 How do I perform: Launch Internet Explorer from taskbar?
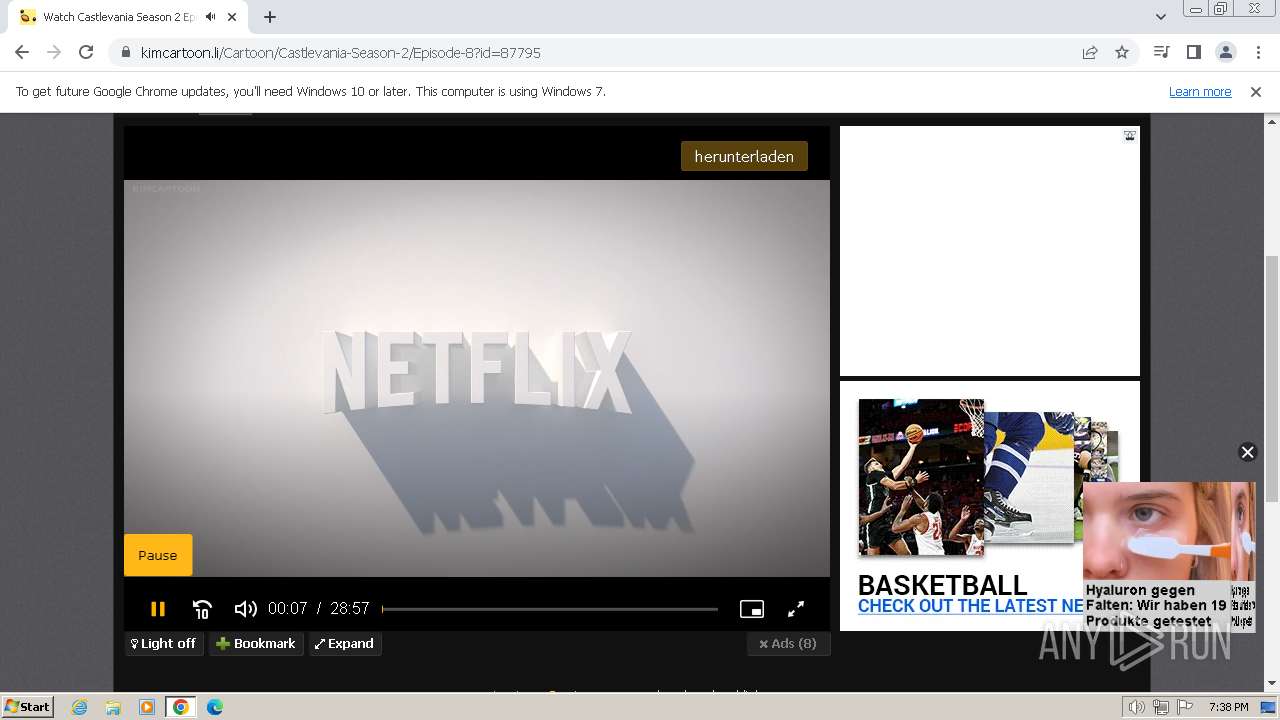click(x=79, y=707)
